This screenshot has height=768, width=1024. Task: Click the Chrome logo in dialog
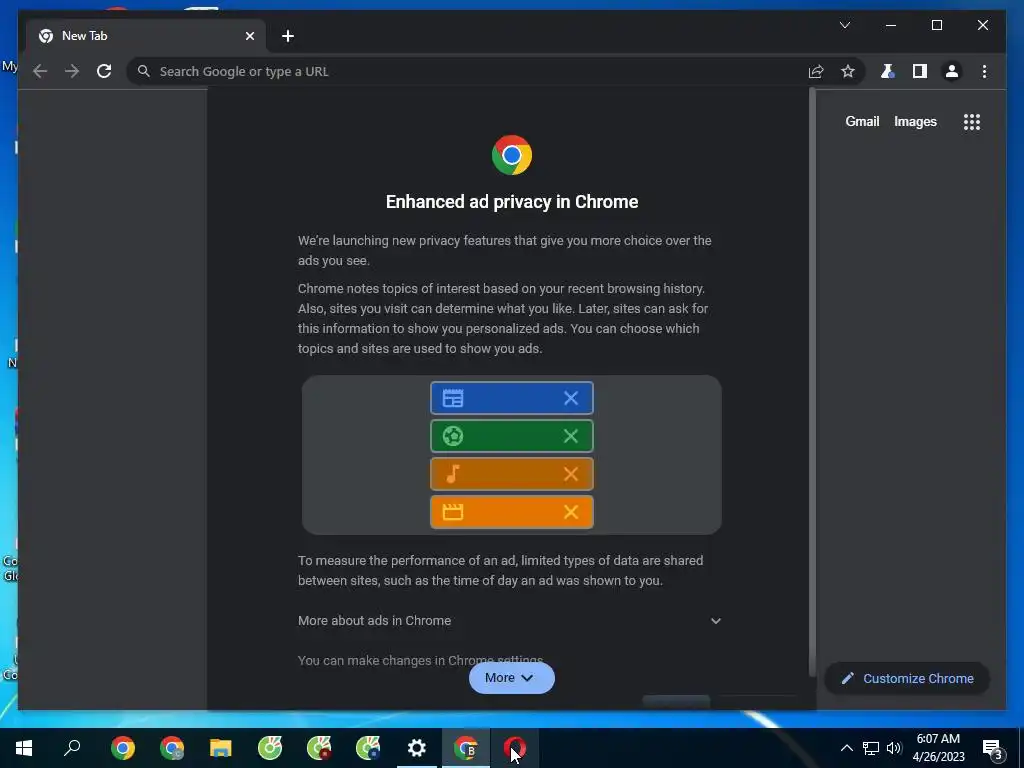pos(511,155)
